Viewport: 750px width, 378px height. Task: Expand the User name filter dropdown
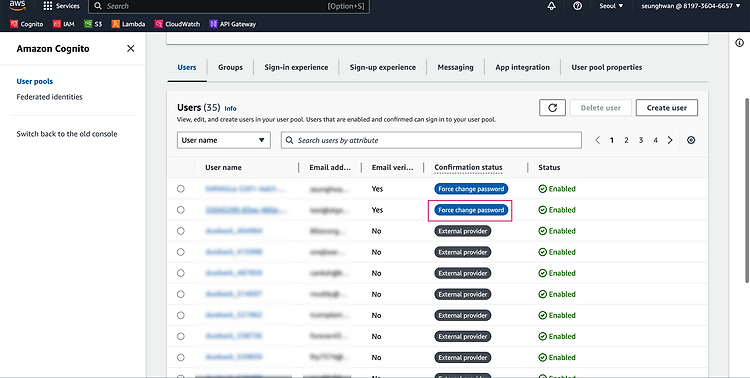tap(224, 140)
